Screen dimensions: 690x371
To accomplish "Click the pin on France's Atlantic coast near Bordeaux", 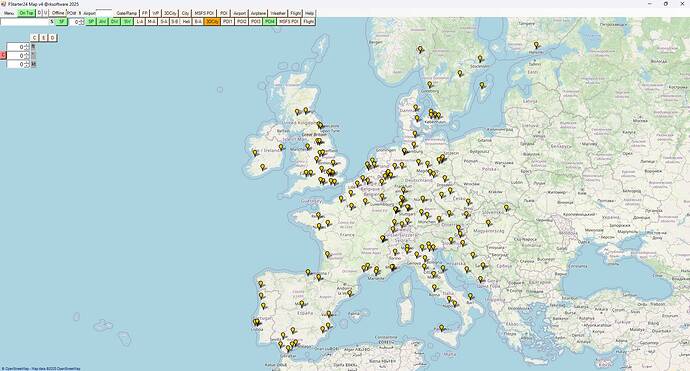I will pyautogui.click(x=327, y=254).
